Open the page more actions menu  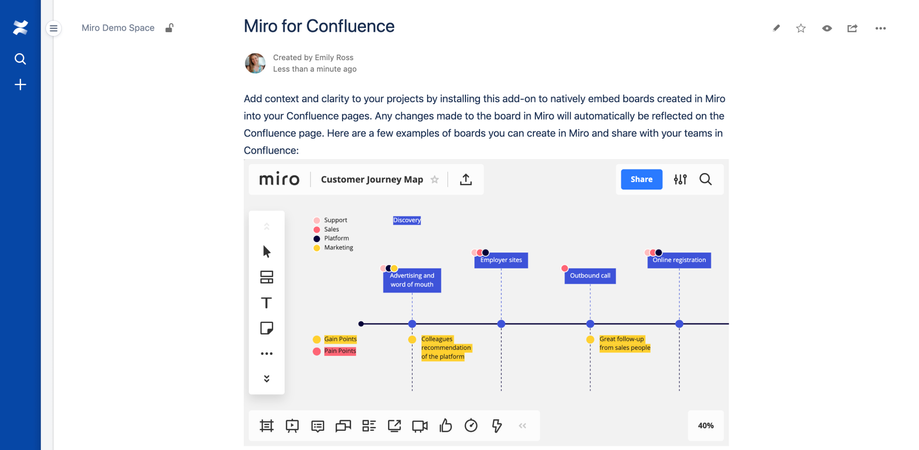[x=880, y=28]
